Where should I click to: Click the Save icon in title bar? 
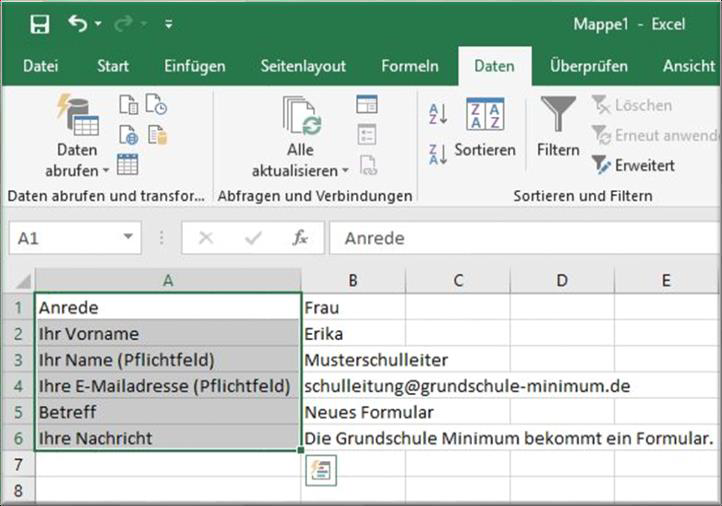(39, 23)
